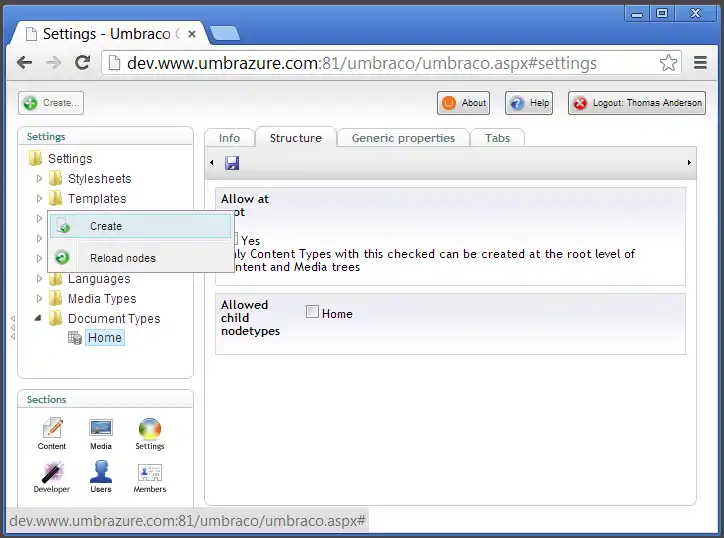Image resolution: width=724 pixels, height=538 pixels.
Task: Select the Media Types tree item
Action: [102, 299]
